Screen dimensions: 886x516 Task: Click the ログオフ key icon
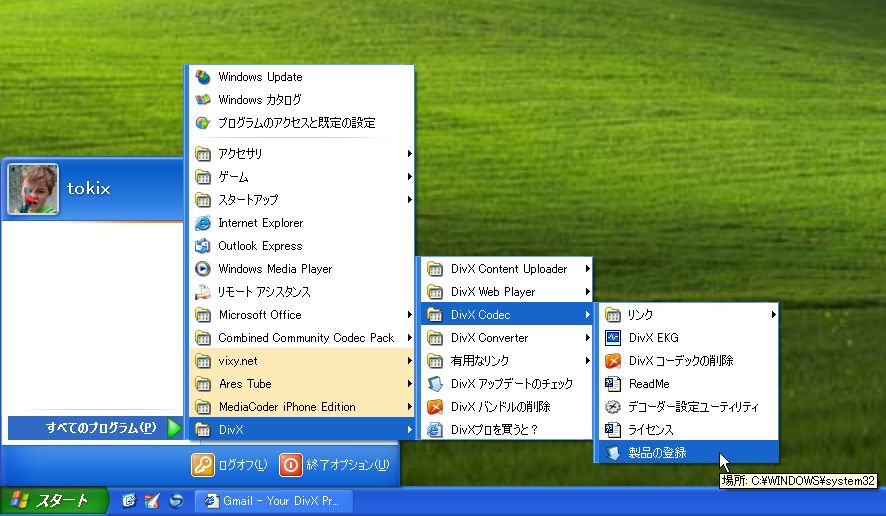coord(203,465)
